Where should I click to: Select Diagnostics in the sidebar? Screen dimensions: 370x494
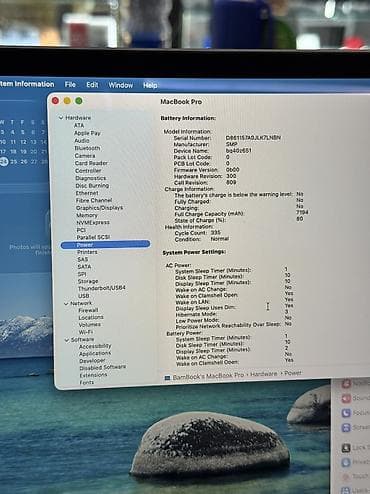91,178
